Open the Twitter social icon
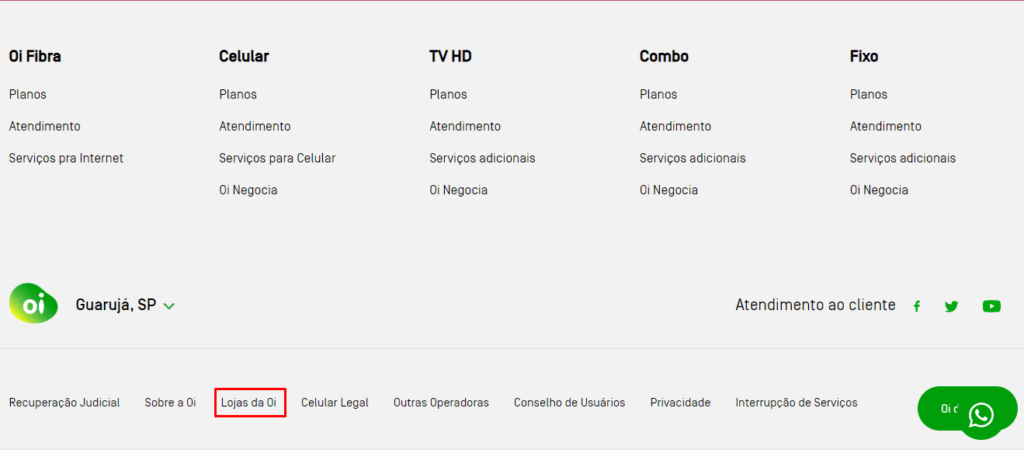Viewport: 1024px width, 450px height. 951,306
